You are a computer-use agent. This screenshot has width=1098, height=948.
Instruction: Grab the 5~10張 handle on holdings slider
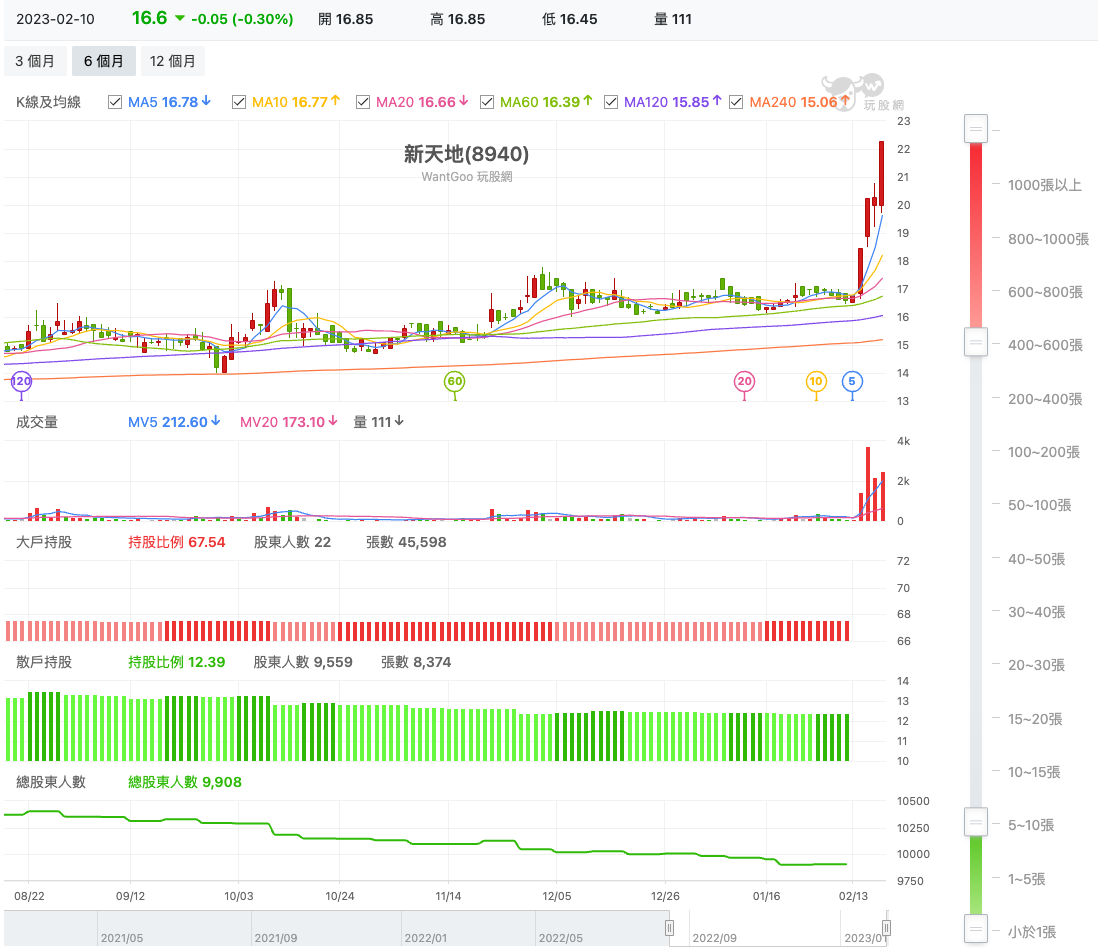[x=975, y=822]
